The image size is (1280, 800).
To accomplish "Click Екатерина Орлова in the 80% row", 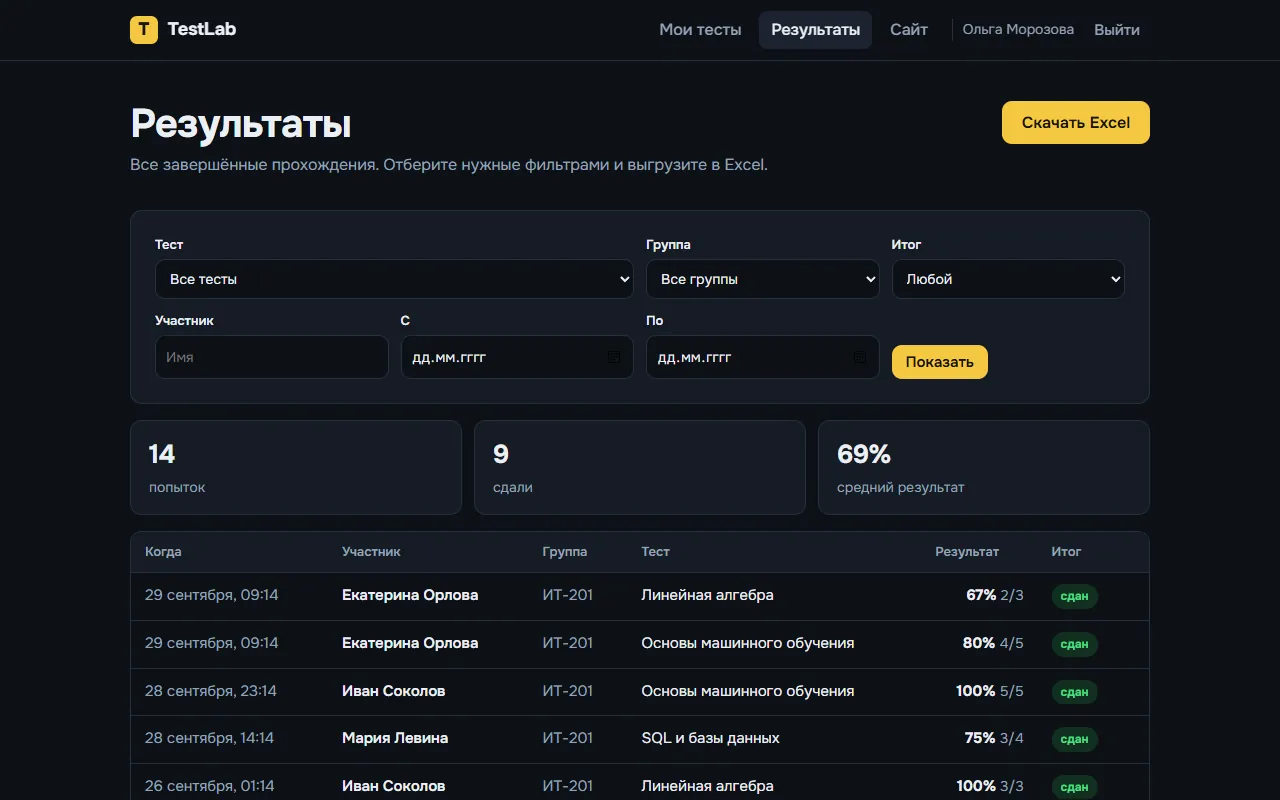I will pos(410,643).
